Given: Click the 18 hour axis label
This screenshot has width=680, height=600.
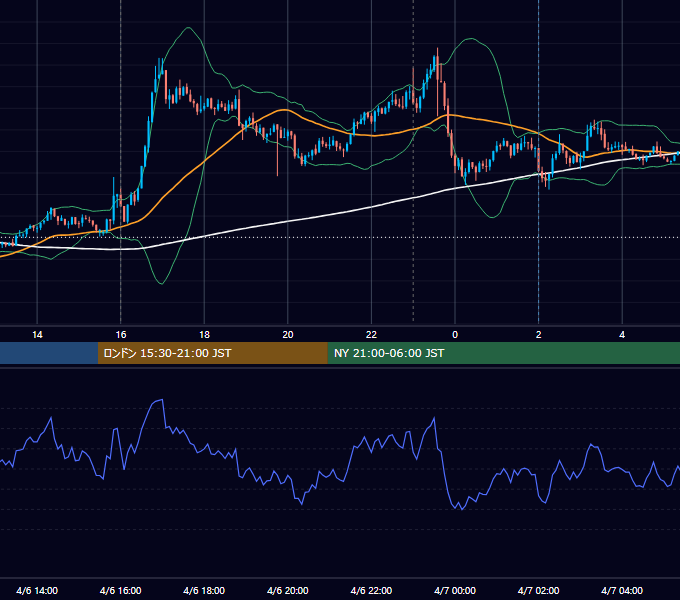Looking at the screenshot, I should point(204,335).
